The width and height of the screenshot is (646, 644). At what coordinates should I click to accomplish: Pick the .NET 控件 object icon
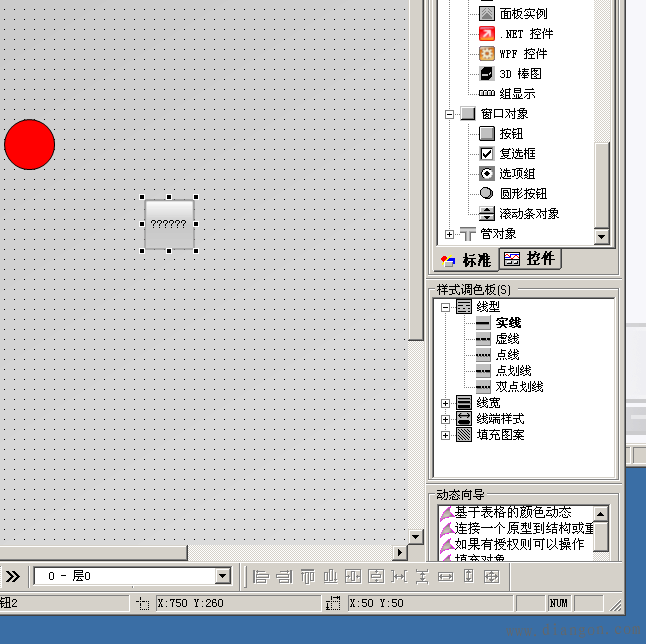[487, 33]
